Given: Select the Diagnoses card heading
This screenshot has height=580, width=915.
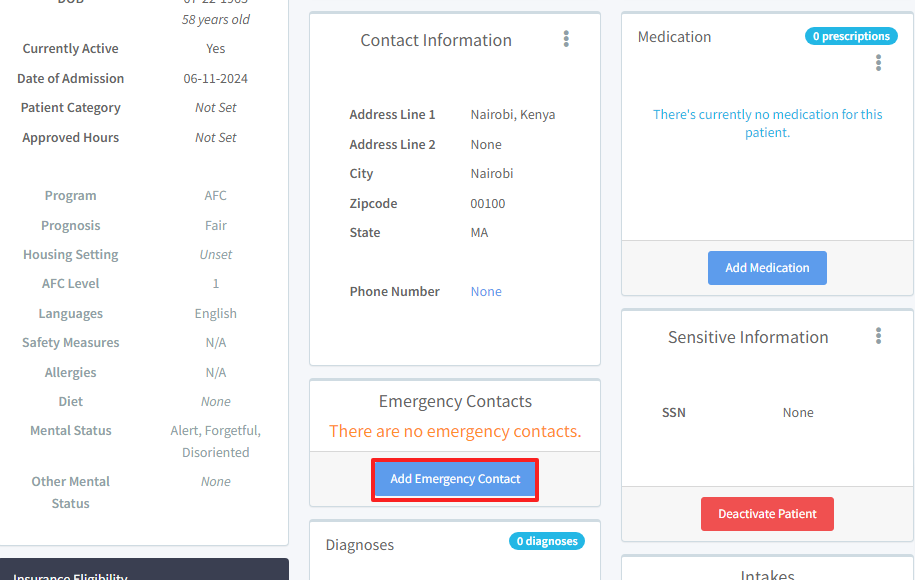Looking at the screenshot, I should point(360,545).
